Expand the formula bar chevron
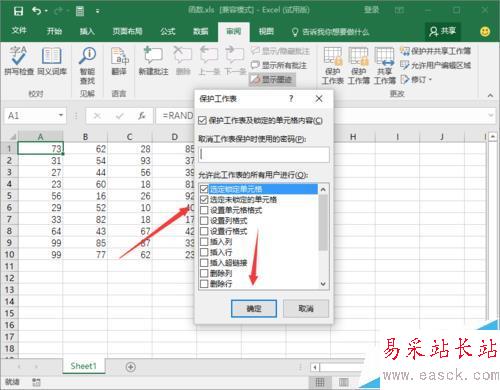This screenshot has height=390, width=500. pos(491,115)
